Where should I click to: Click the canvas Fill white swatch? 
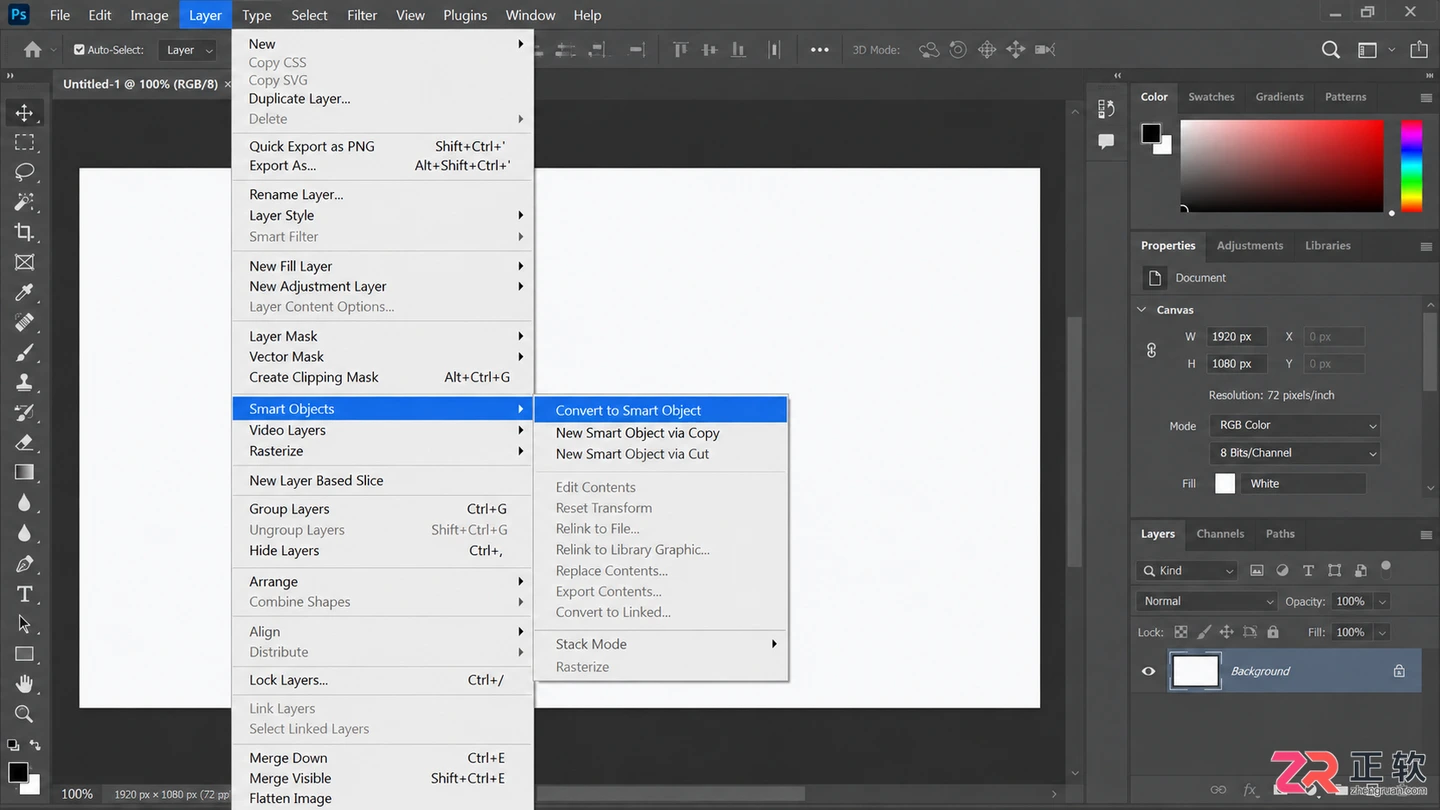pos(1225,484)
